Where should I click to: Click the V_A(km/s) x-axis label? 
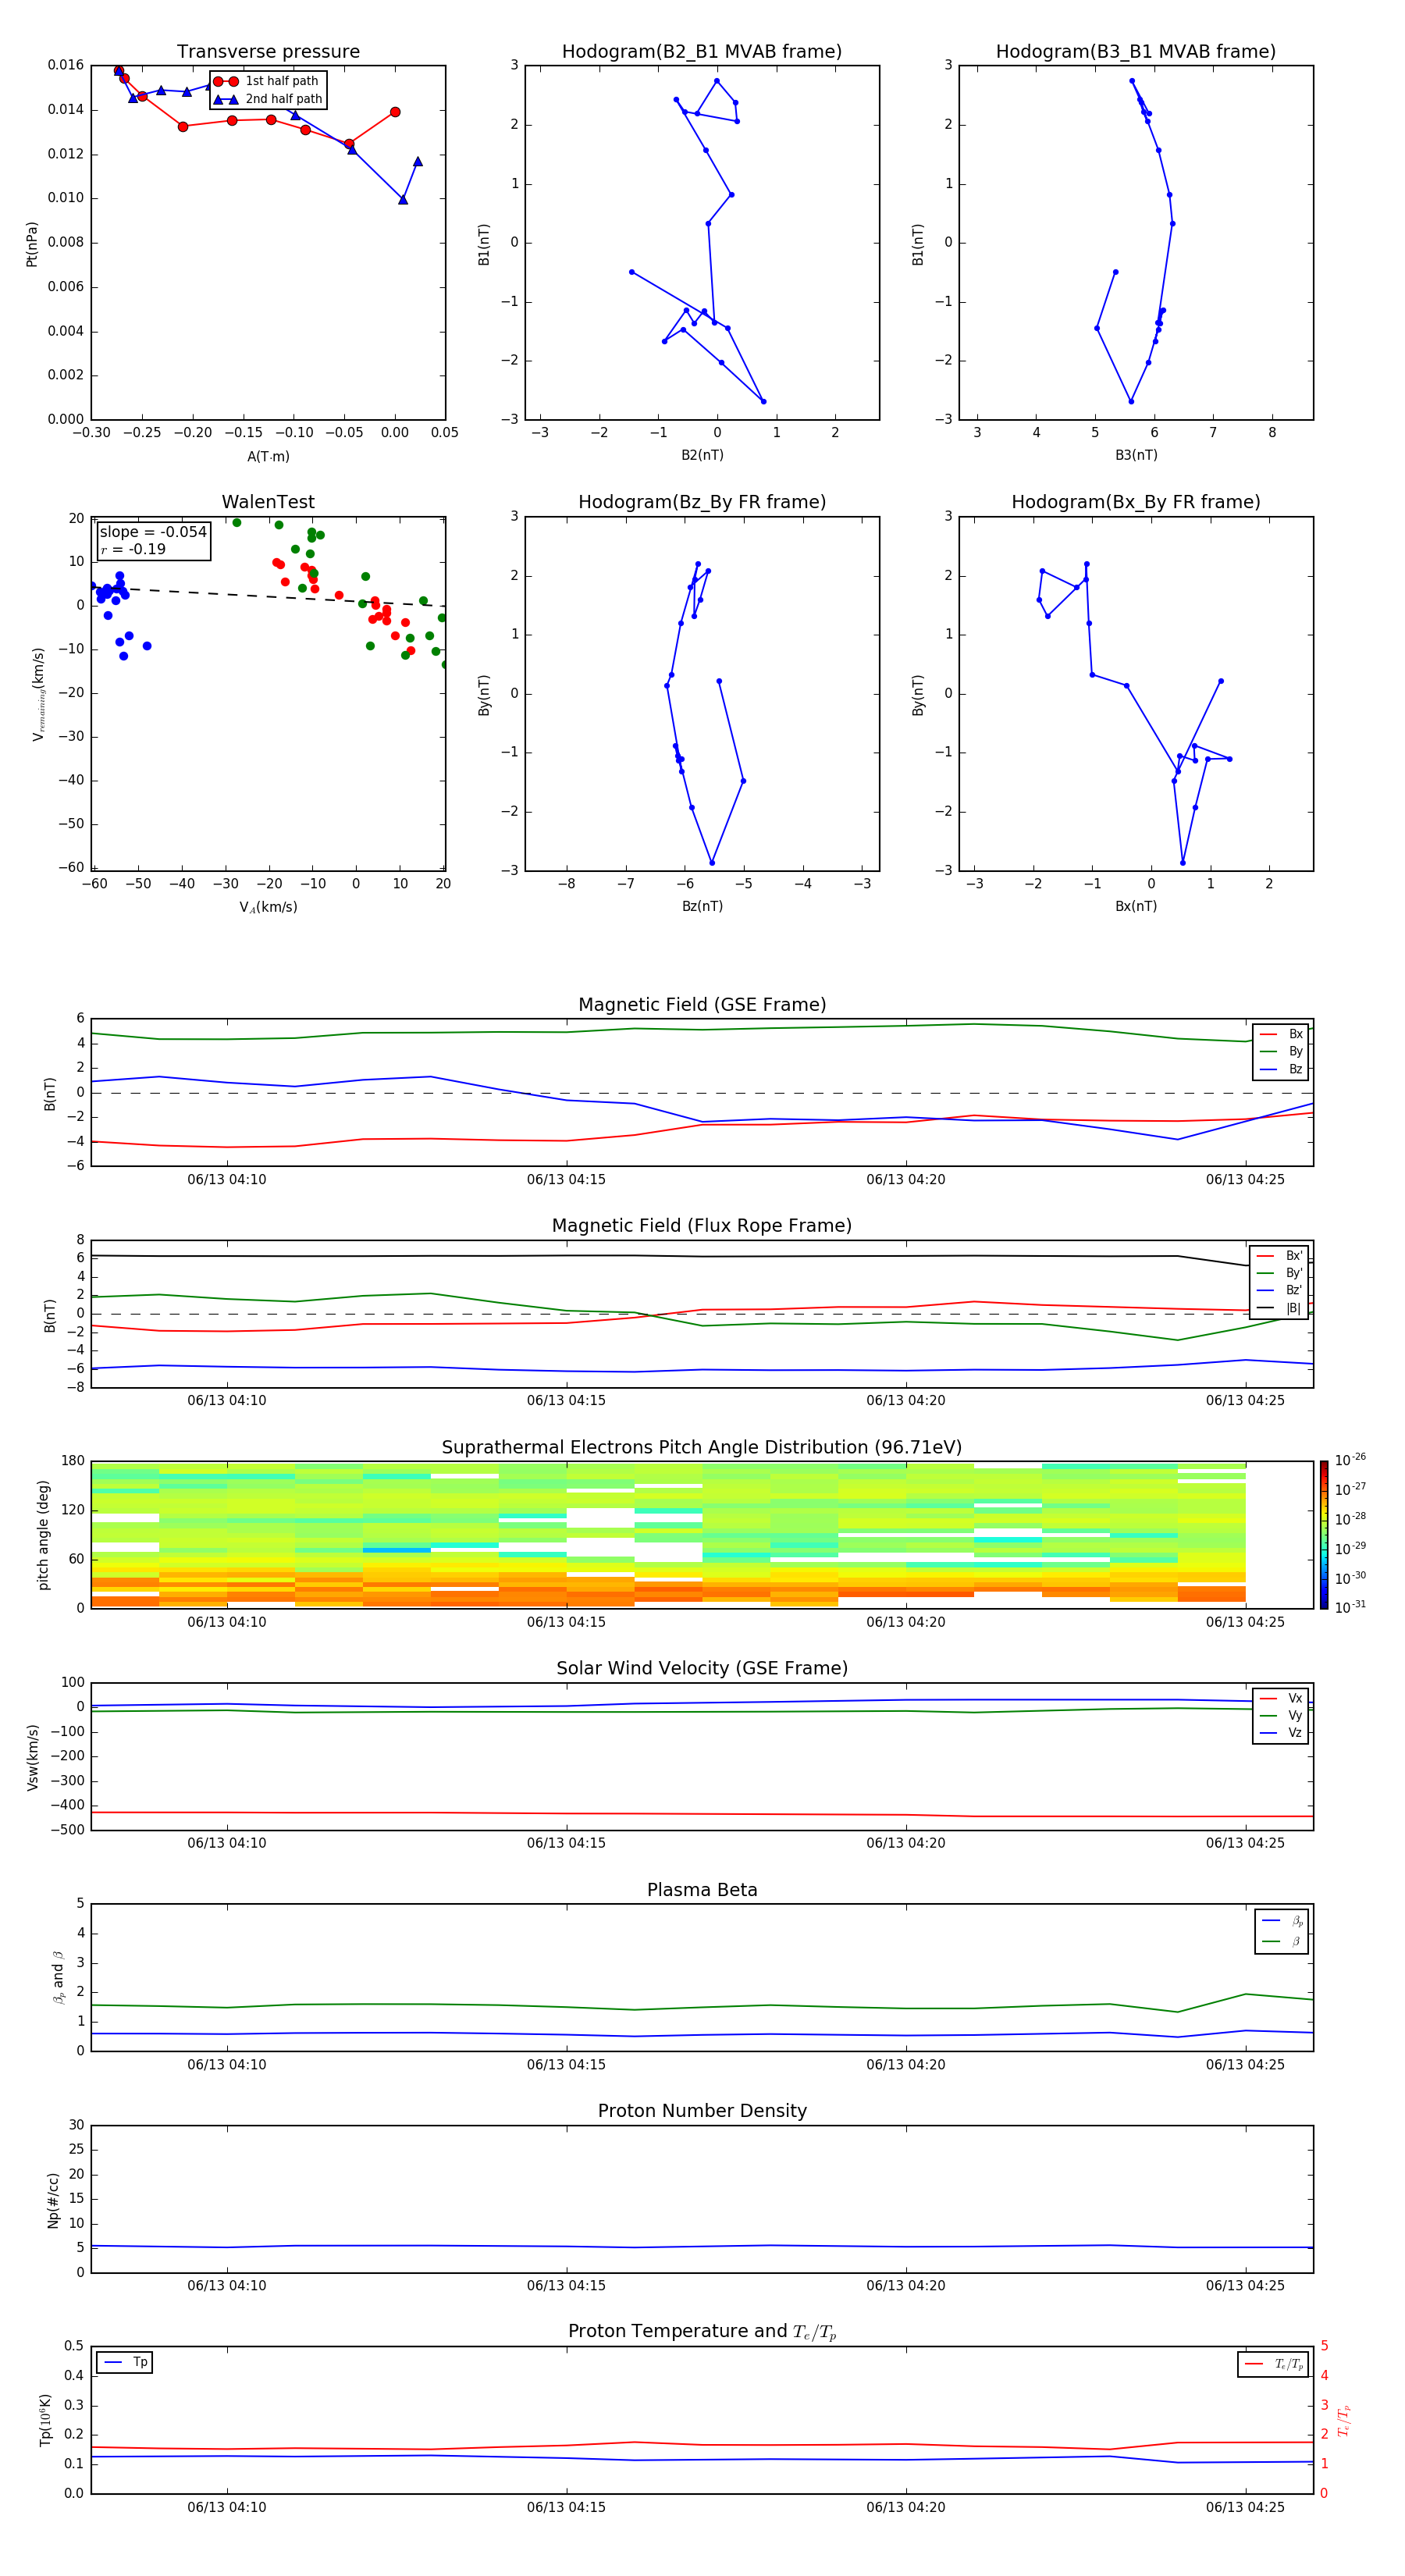(268, 907)
